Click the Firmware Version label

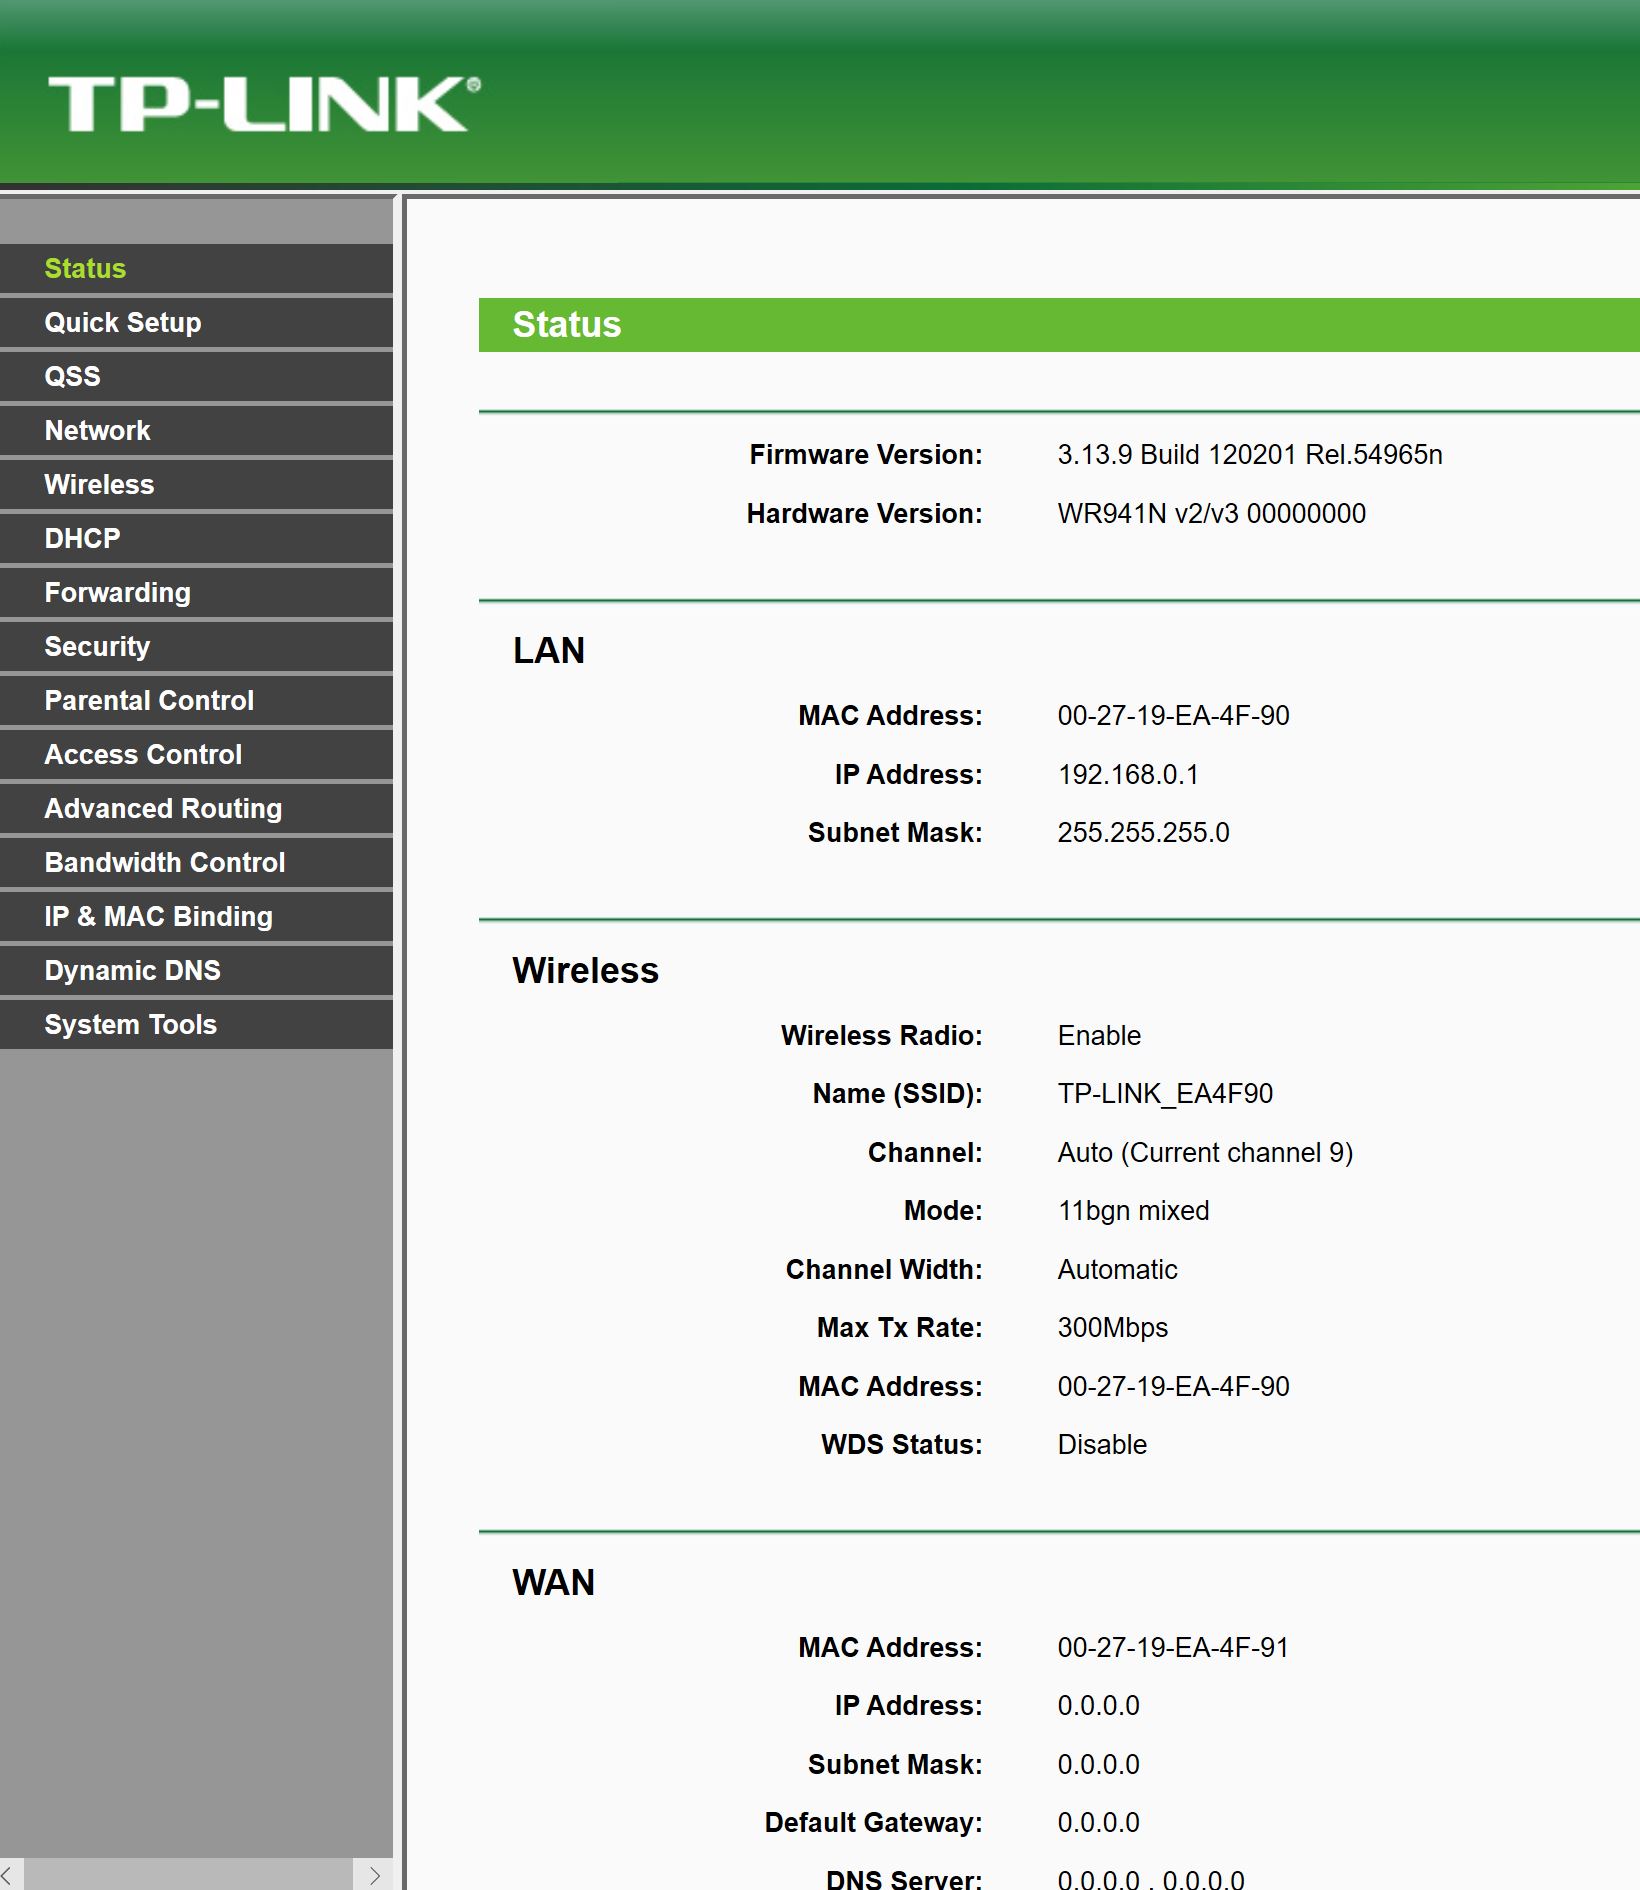(x=866, y=455)
